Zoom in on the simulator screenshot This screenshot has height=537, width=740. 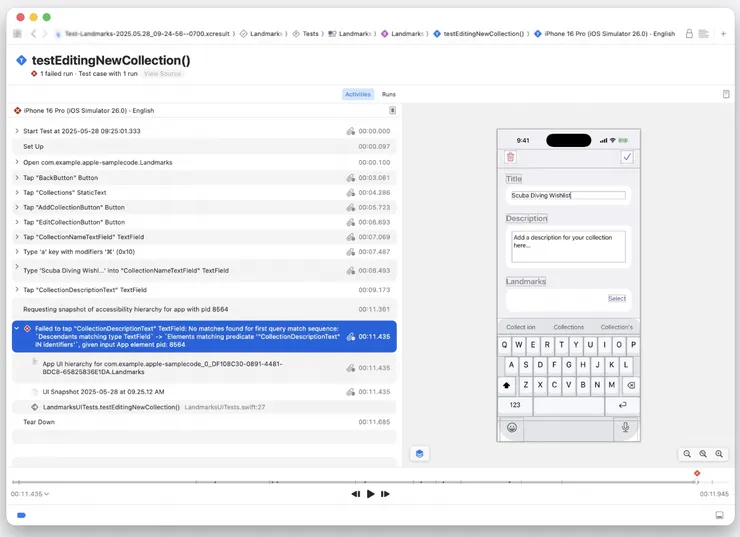click(719, 454)
